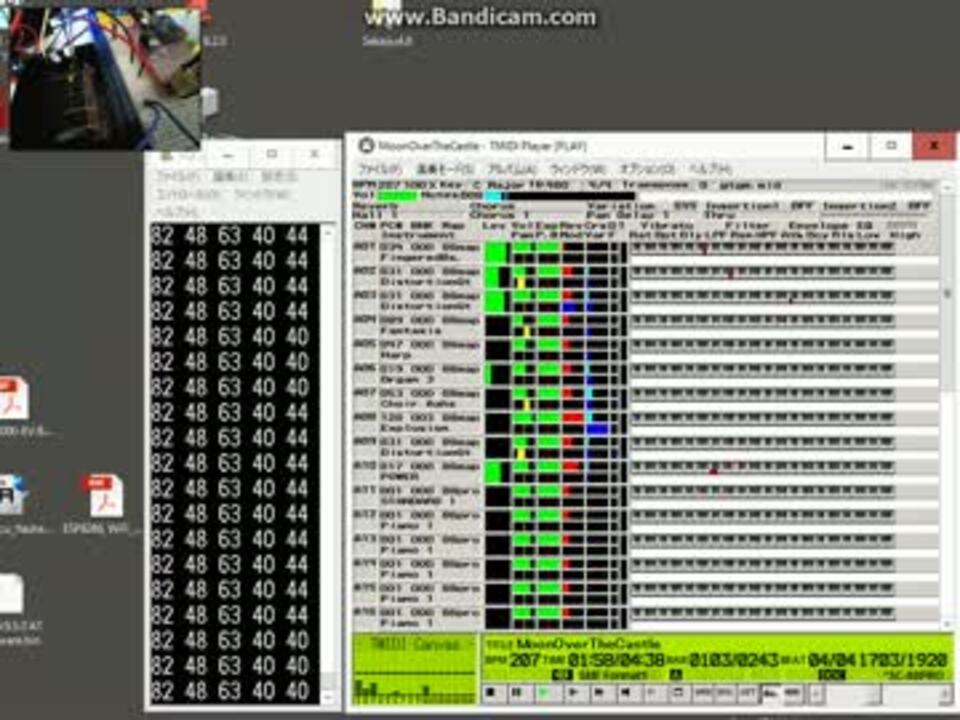
Task: Click the TMIDI Canvas level display
Action: click(x=415, y=669)
